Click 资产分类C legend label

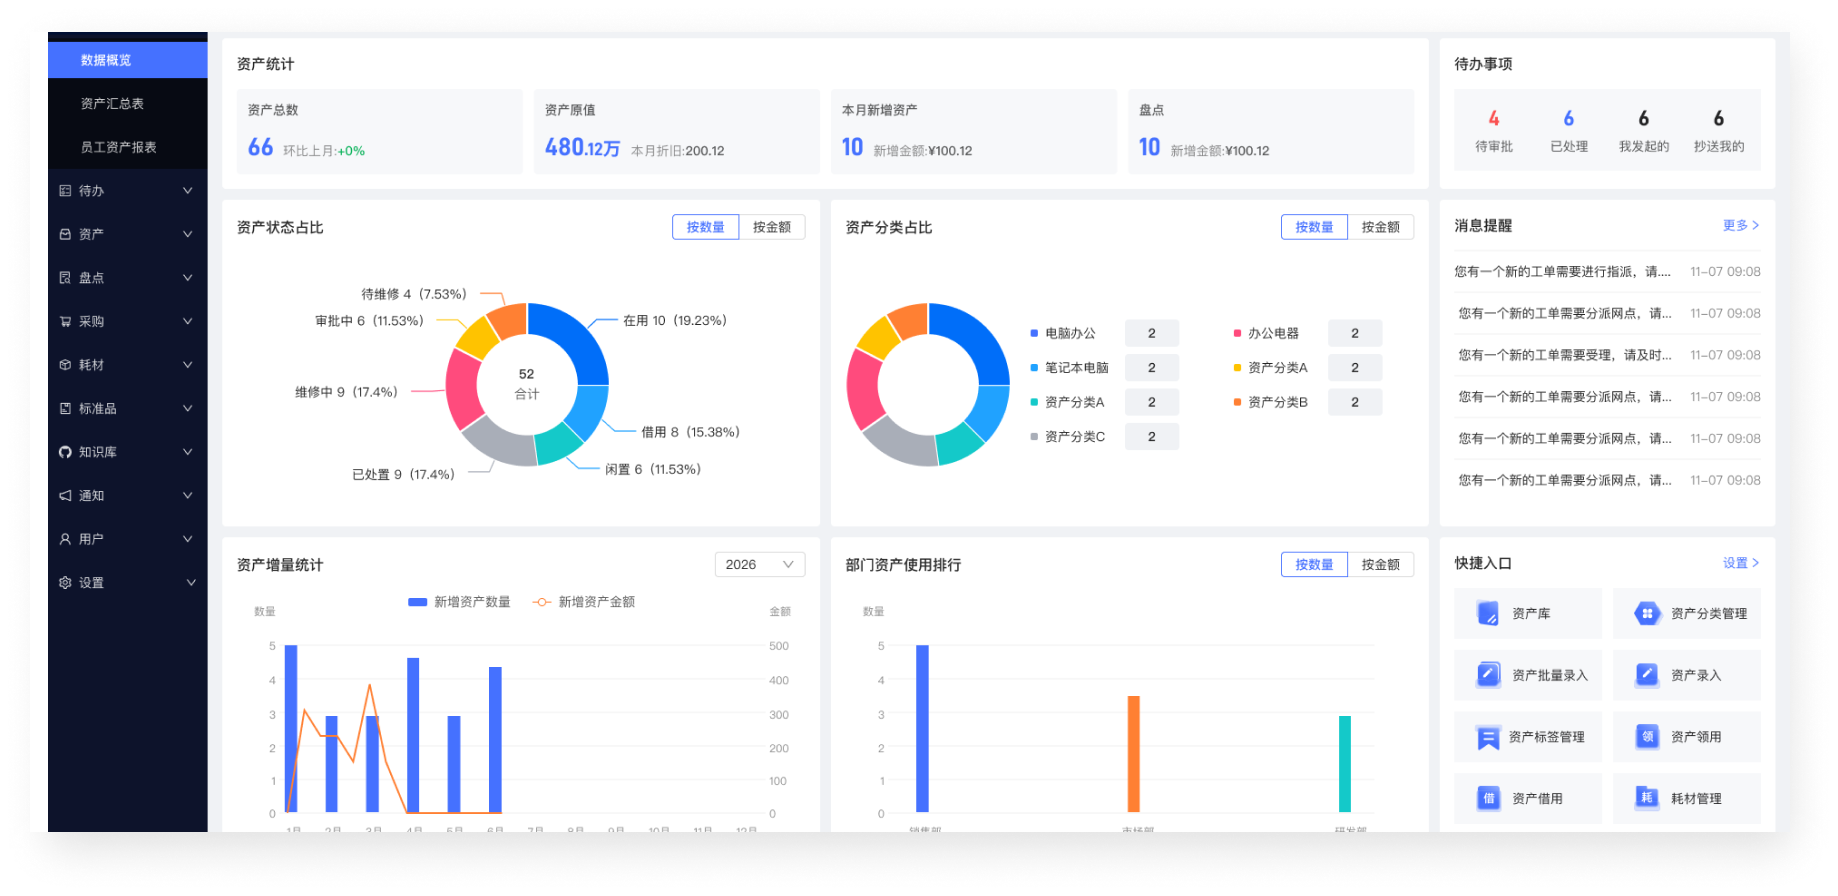[x=1074, y=436]
